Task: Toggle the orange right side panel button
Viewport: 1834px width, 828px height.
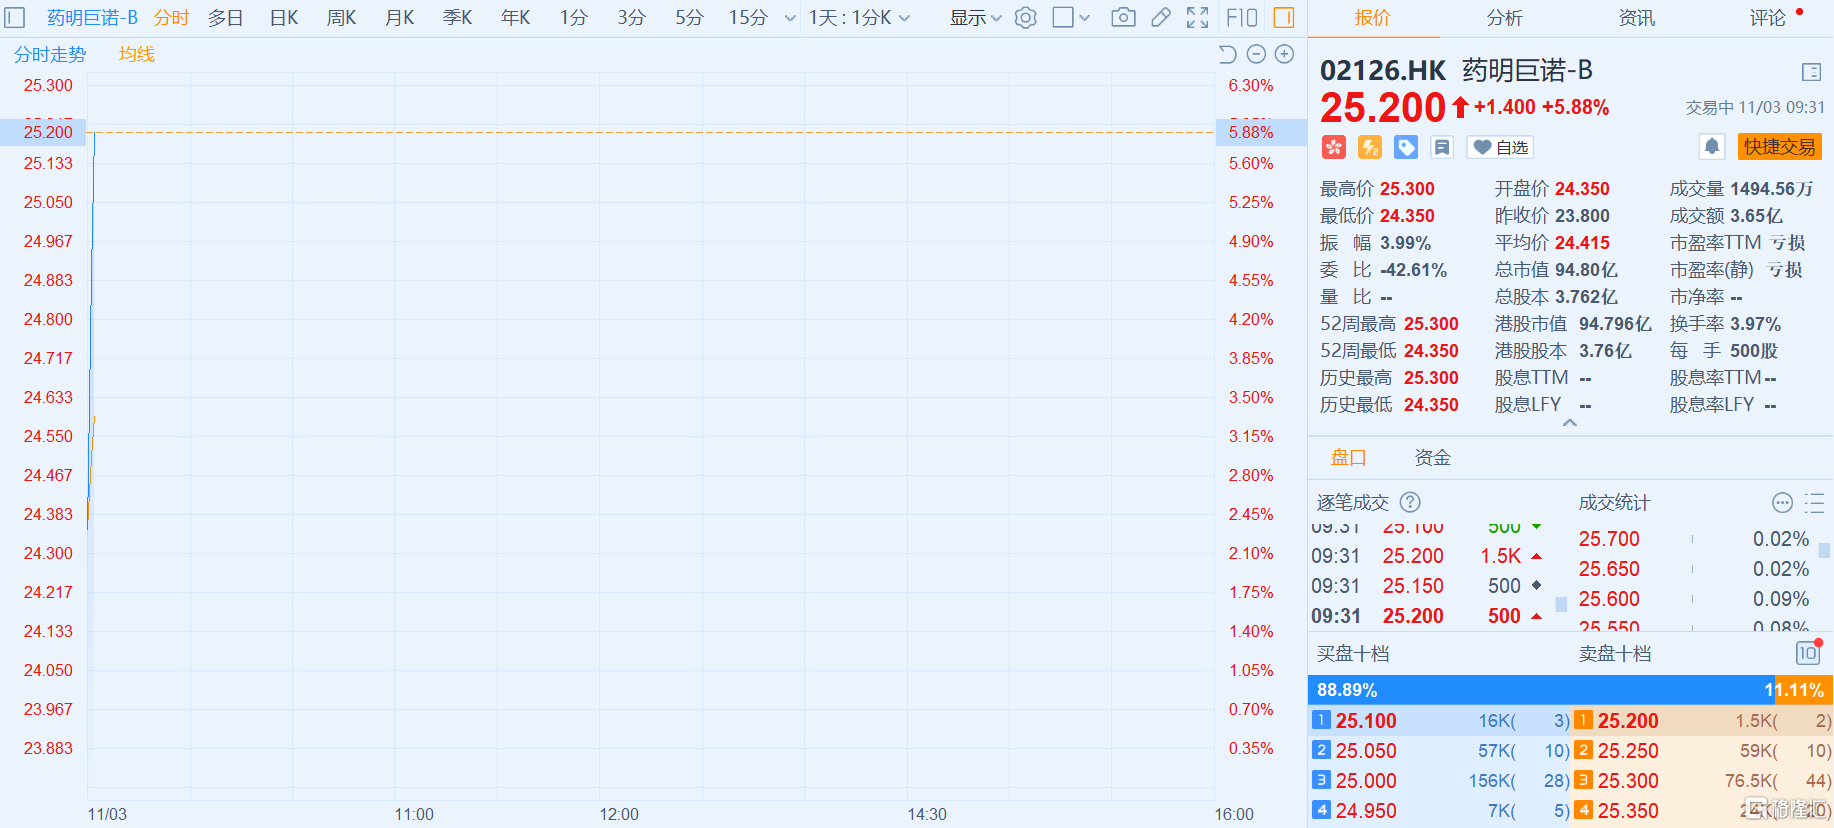Action: 1284,18
